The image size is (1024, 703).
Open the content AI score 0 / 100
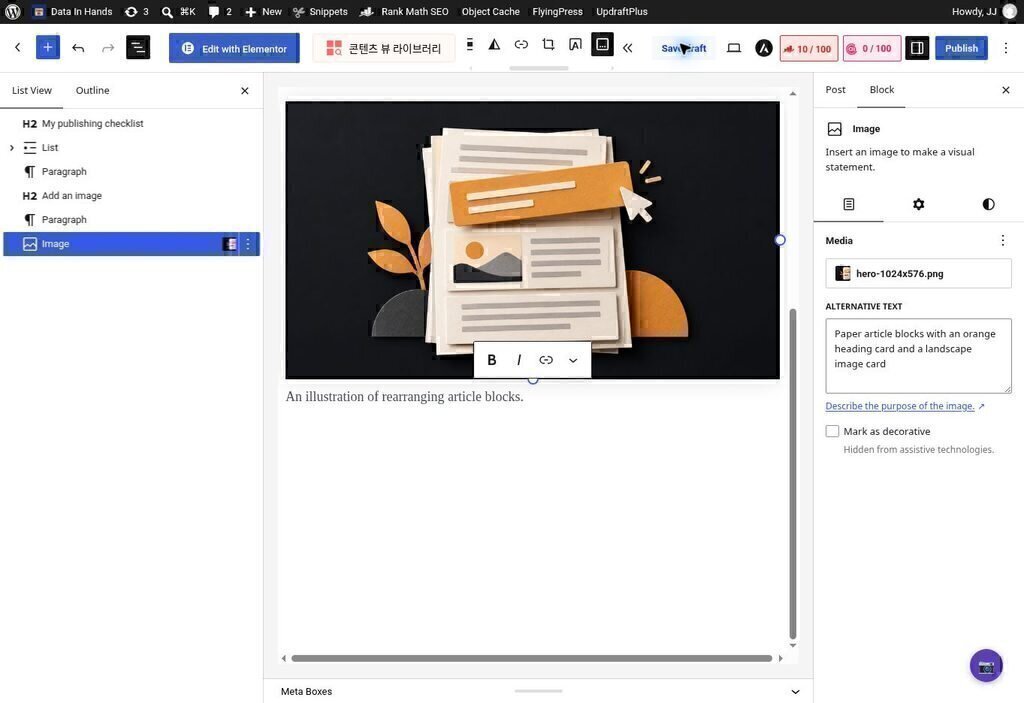point(872,48)
